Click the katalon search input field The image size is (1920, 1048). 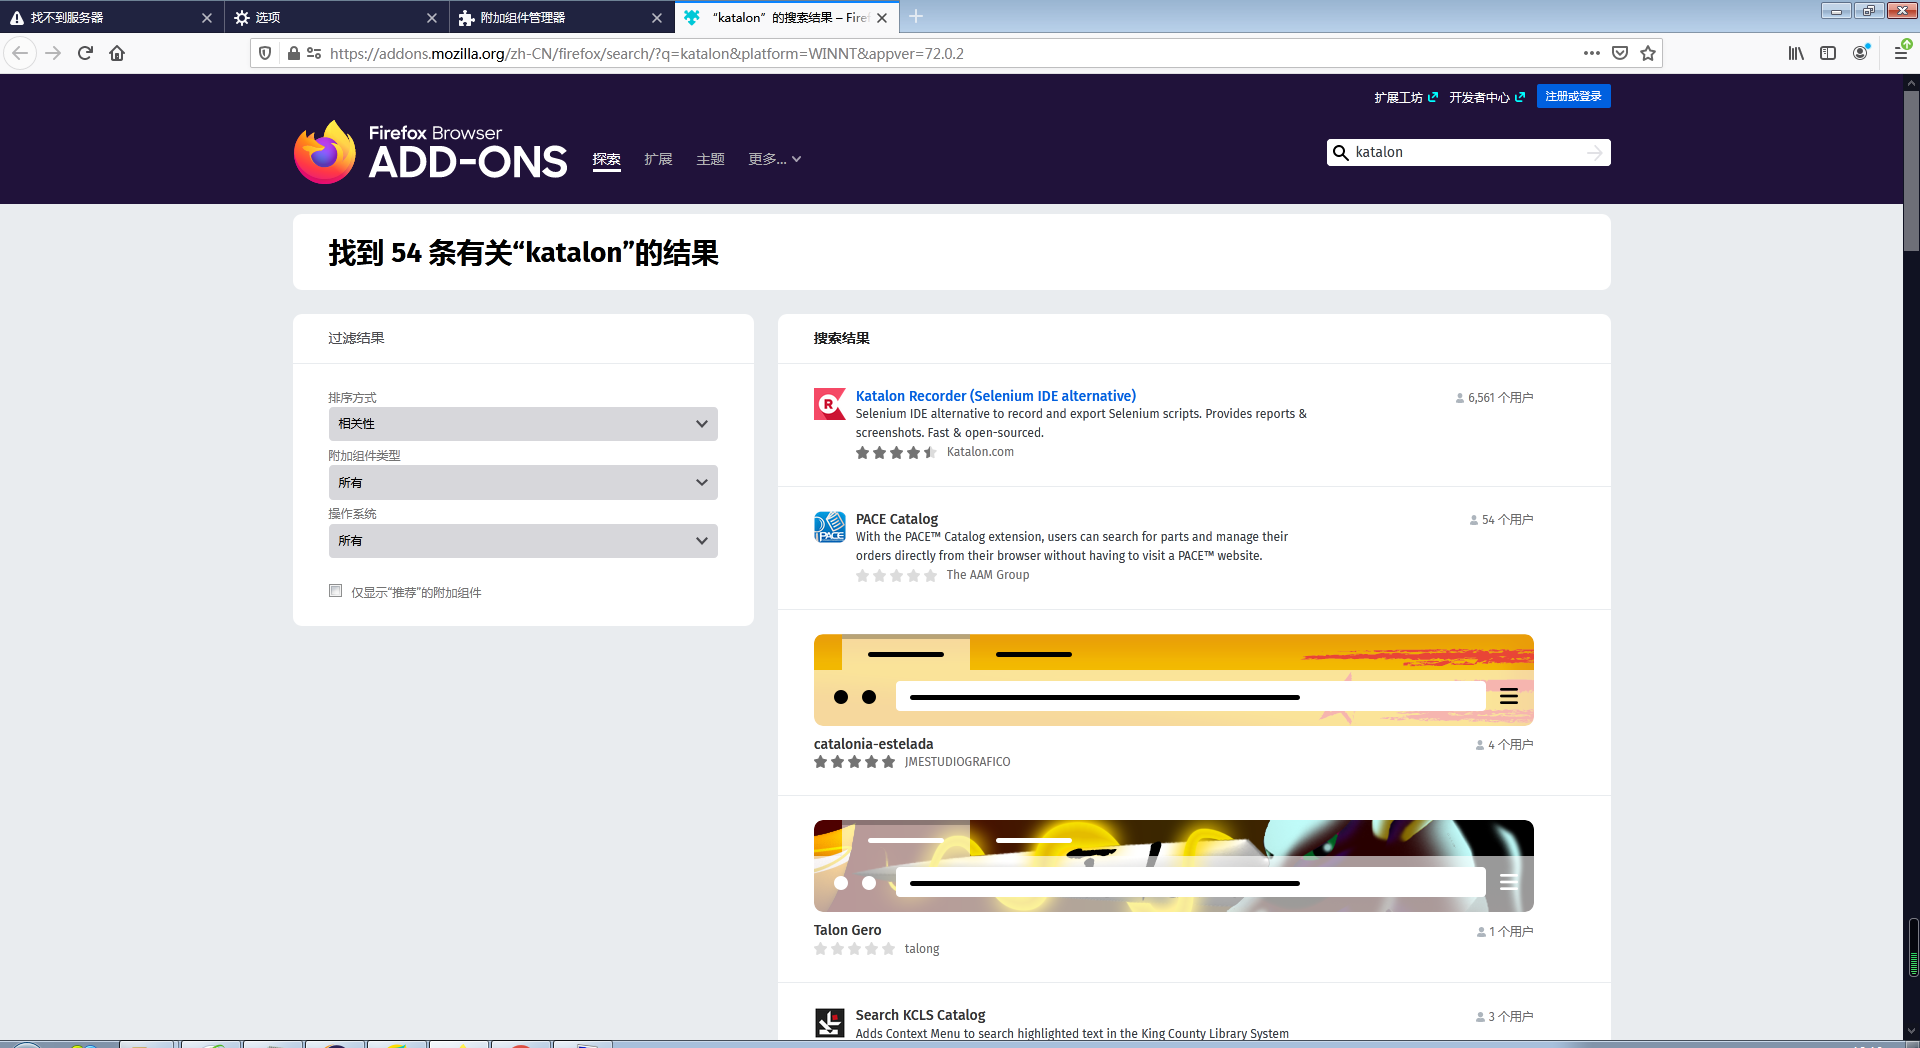coord(1466,152)
